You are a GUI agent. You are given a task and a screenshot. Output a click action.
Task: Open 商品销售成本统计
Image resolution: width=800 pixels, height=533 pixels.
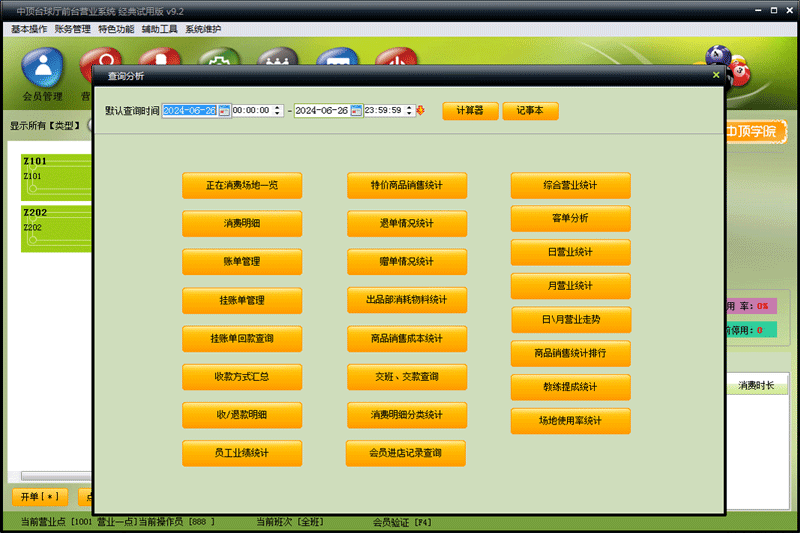tap(407, 339)
